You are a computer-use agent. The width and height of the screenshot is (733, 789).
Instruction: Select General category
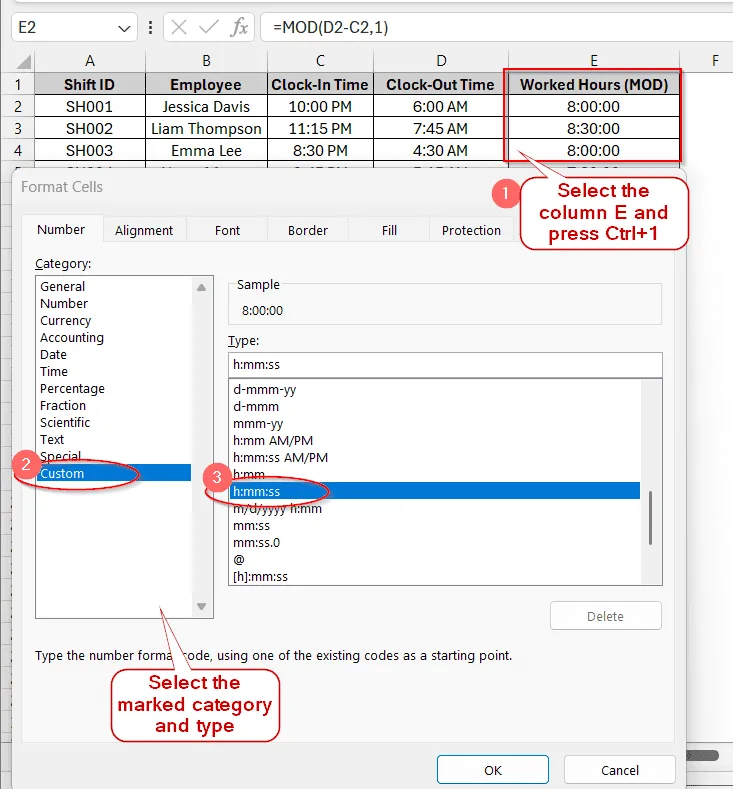115,286
